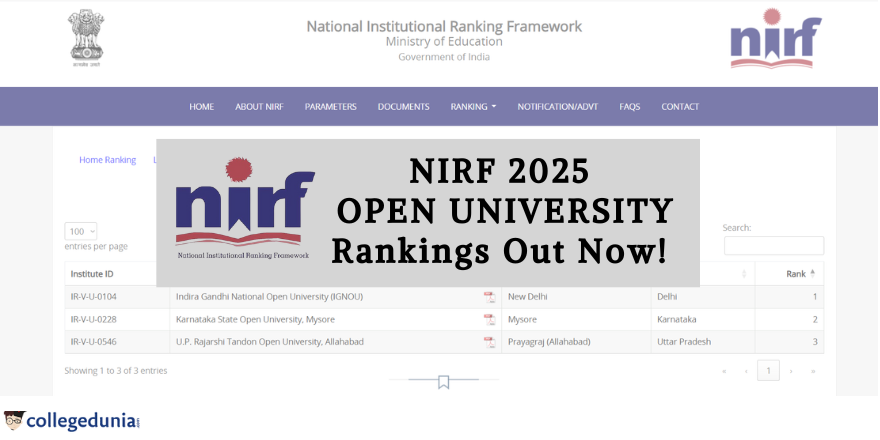Sort the table by Rank column arrows

(813, 274)
